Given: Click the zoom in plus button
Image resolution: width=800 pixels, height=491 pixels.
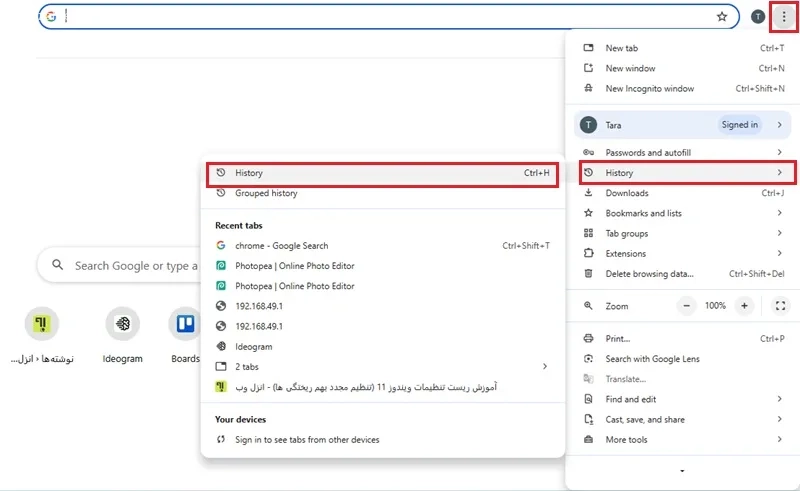Looking at the screenshot, I should [744, 306].
